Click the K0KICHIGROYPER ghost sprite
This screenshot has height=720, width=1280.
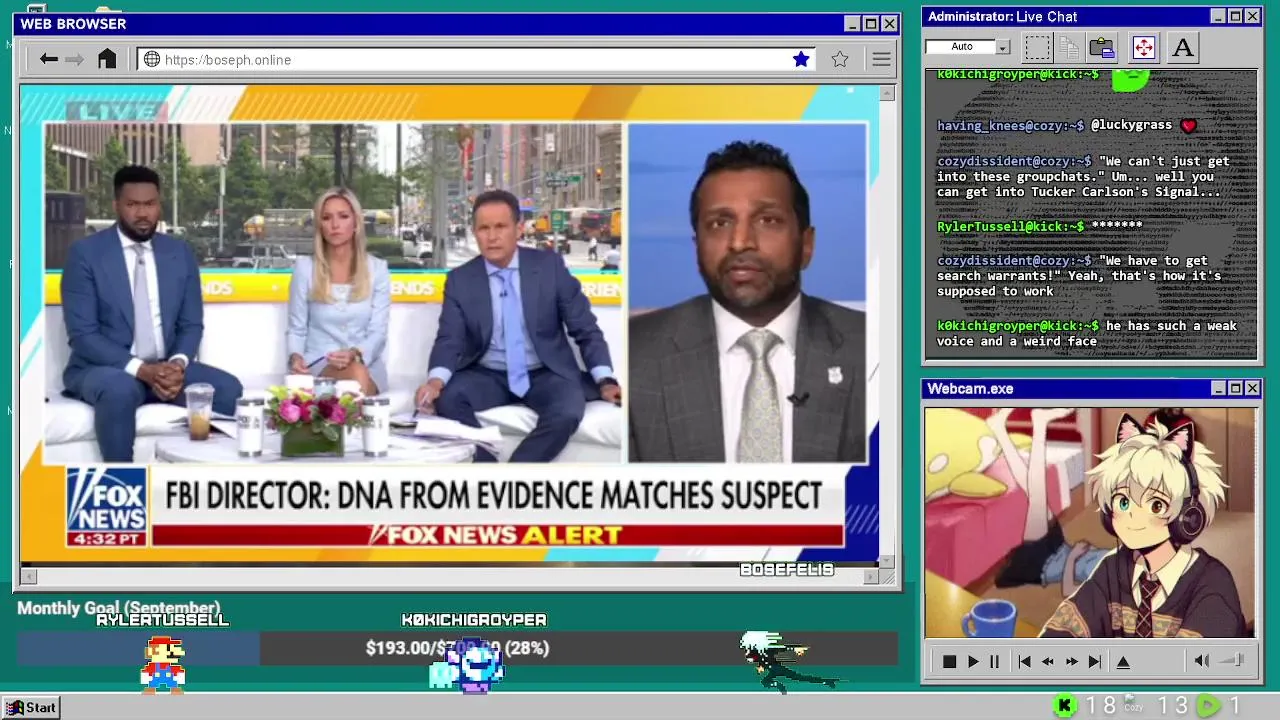click(467, 665)
